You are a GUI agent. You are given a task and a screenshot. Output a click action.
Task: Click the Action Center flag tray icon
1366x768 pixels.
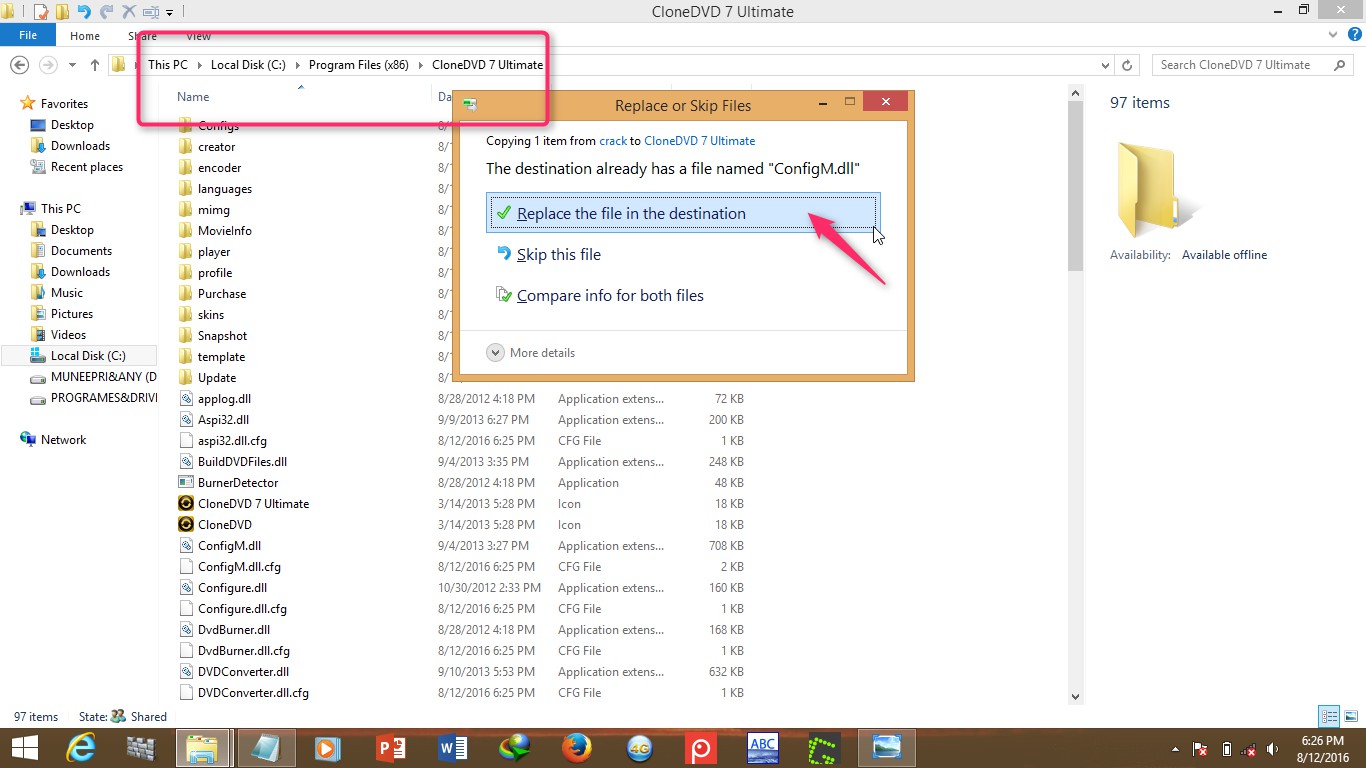pos(1200,748)
